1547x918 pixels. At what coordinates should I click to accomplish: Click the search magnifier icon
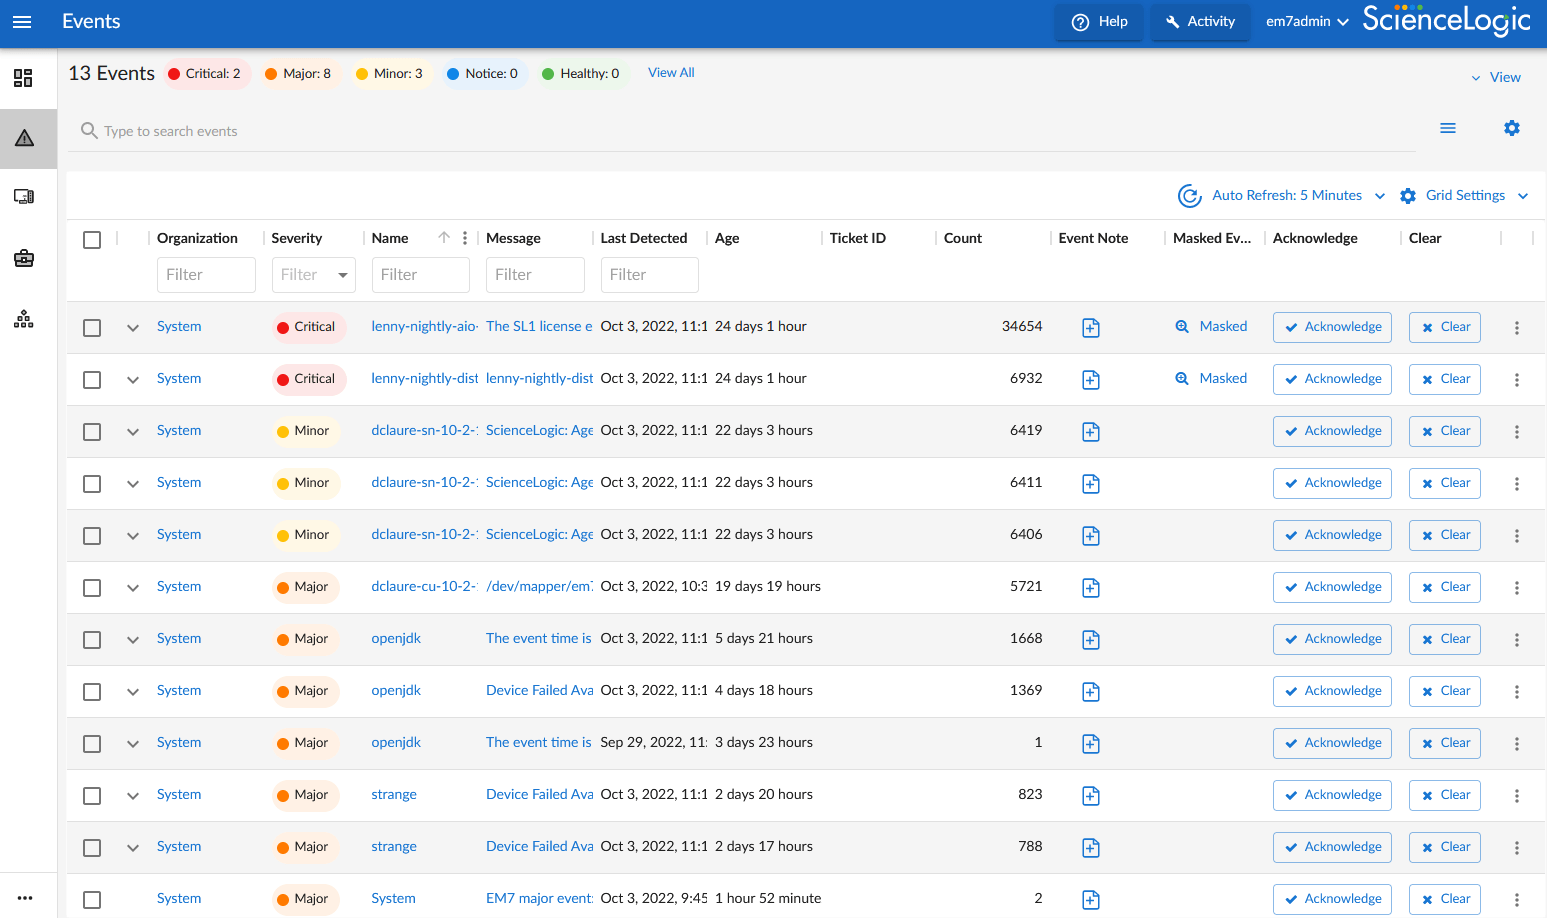tap(89, 131)
